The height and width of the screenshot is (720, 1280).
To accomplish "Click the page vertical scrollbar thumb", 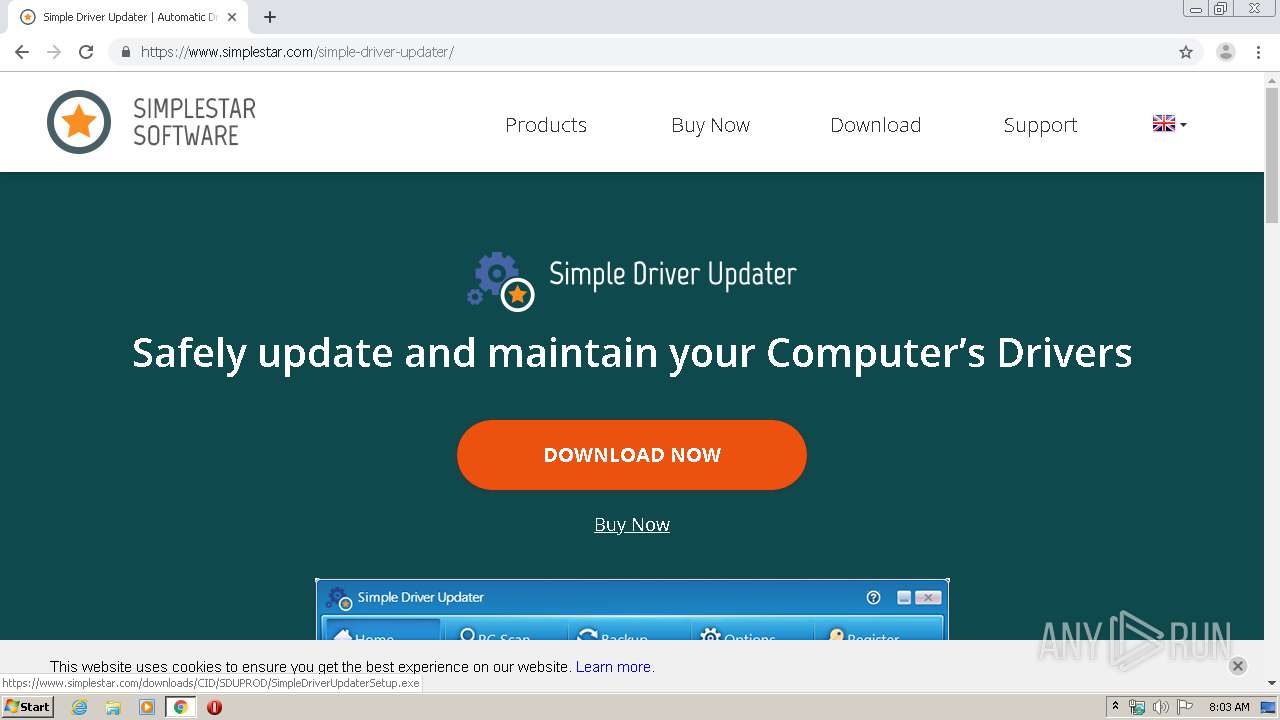I will (x=1272, y=156).
